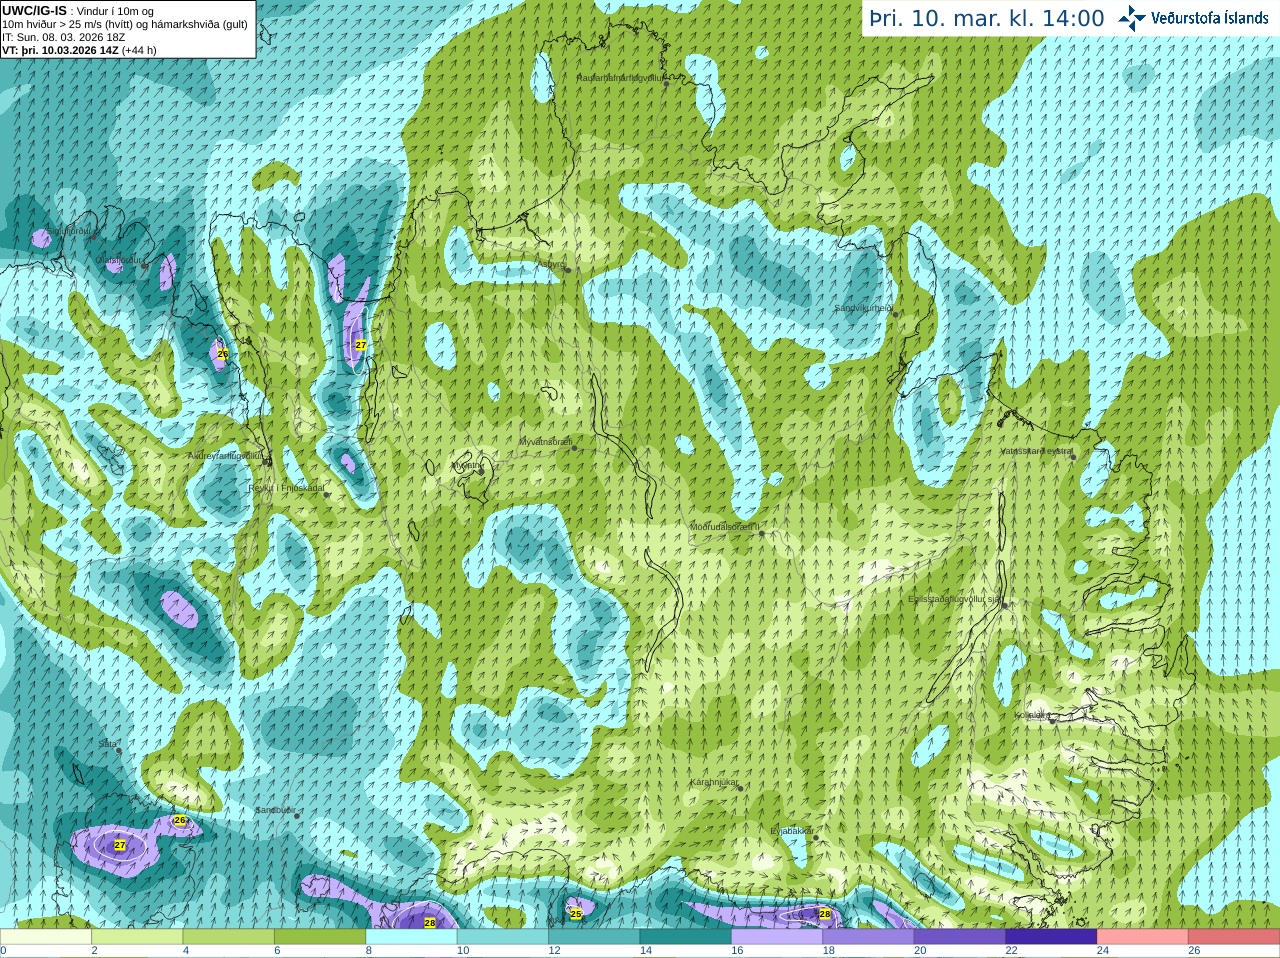The height and width of the screenshot is (958, 1280).
Task: Click the Ásbyrgi station dot
Action: [x=567, y=270]
